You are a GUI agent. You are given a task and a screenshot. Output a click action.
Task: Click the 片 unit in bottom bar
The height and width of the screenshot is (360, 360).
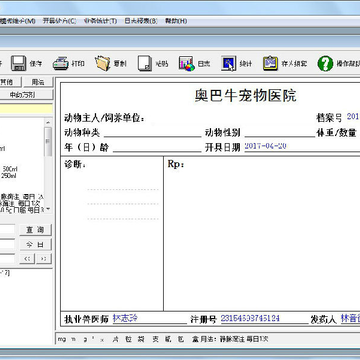(x=116, y=339)
